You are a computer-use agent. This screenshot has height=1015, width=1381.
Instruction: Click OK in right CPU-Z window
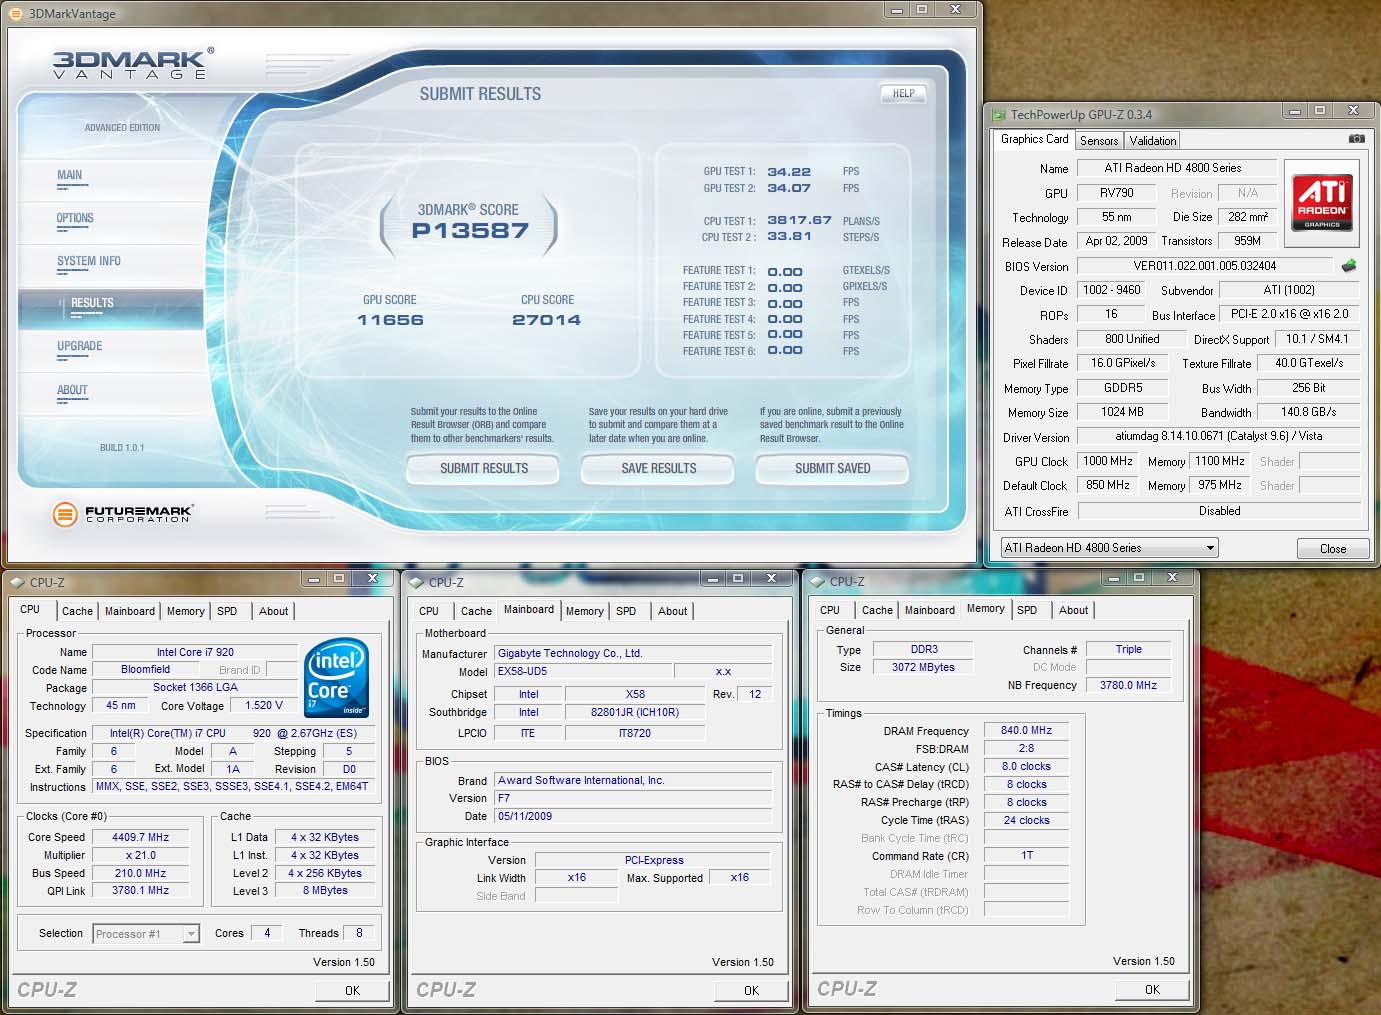point(1152,989)
